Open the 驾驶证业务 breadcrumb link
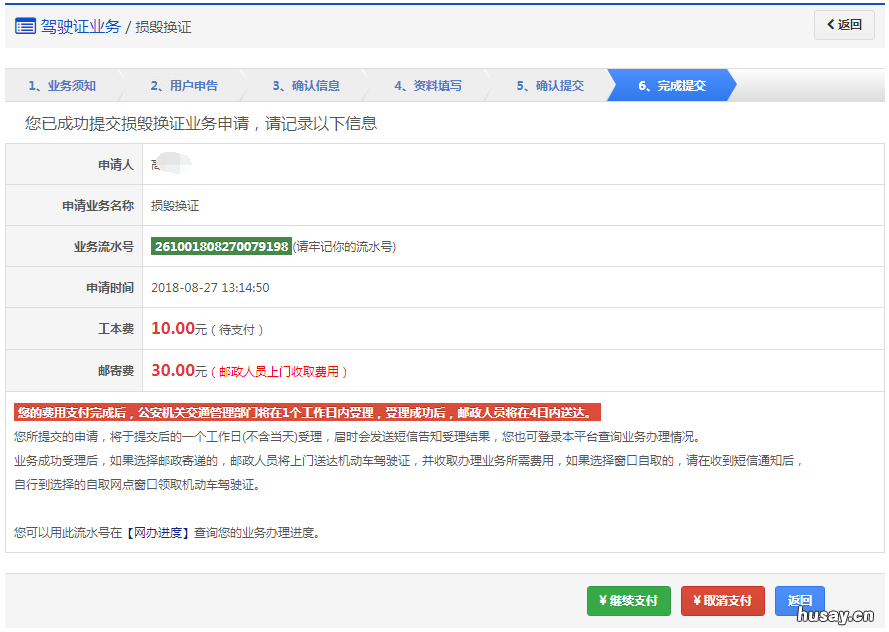This screenshot has width=889, height=632. pyautogui.click(x=80, y=26)
